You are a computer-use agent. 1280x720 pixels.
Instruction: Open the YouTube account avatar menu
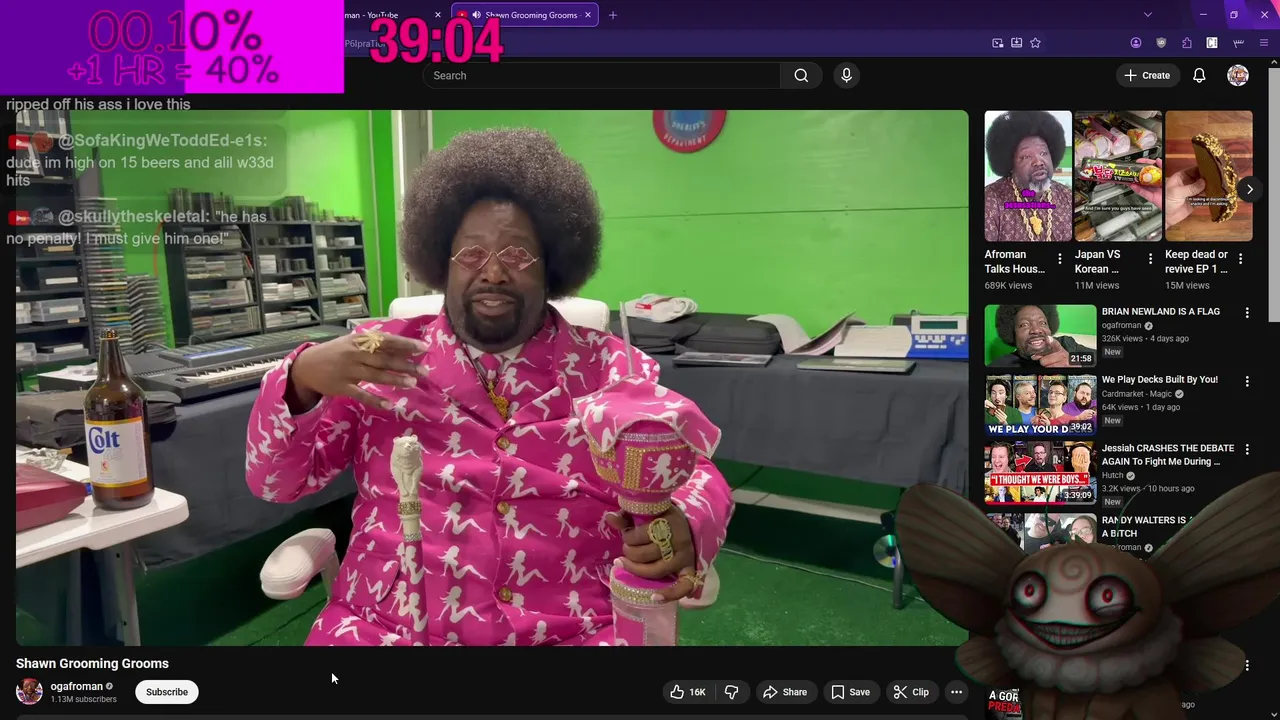(x=1238, y=75)
